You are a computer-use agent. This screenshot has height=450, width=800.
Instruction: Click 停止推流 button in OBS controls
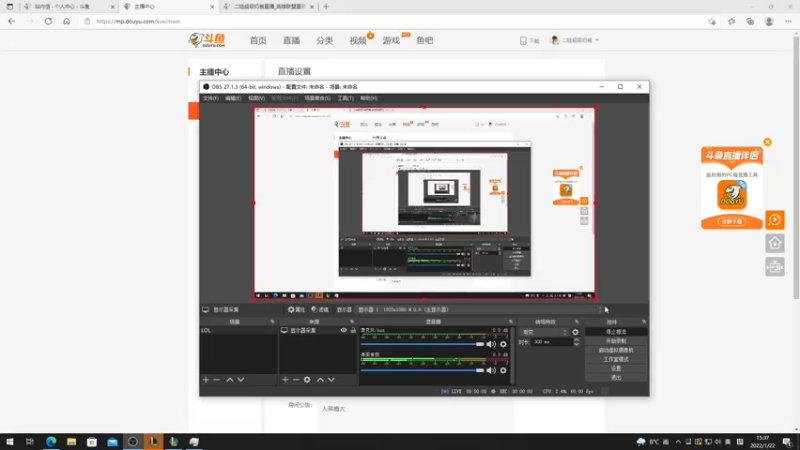click(616, 332)
